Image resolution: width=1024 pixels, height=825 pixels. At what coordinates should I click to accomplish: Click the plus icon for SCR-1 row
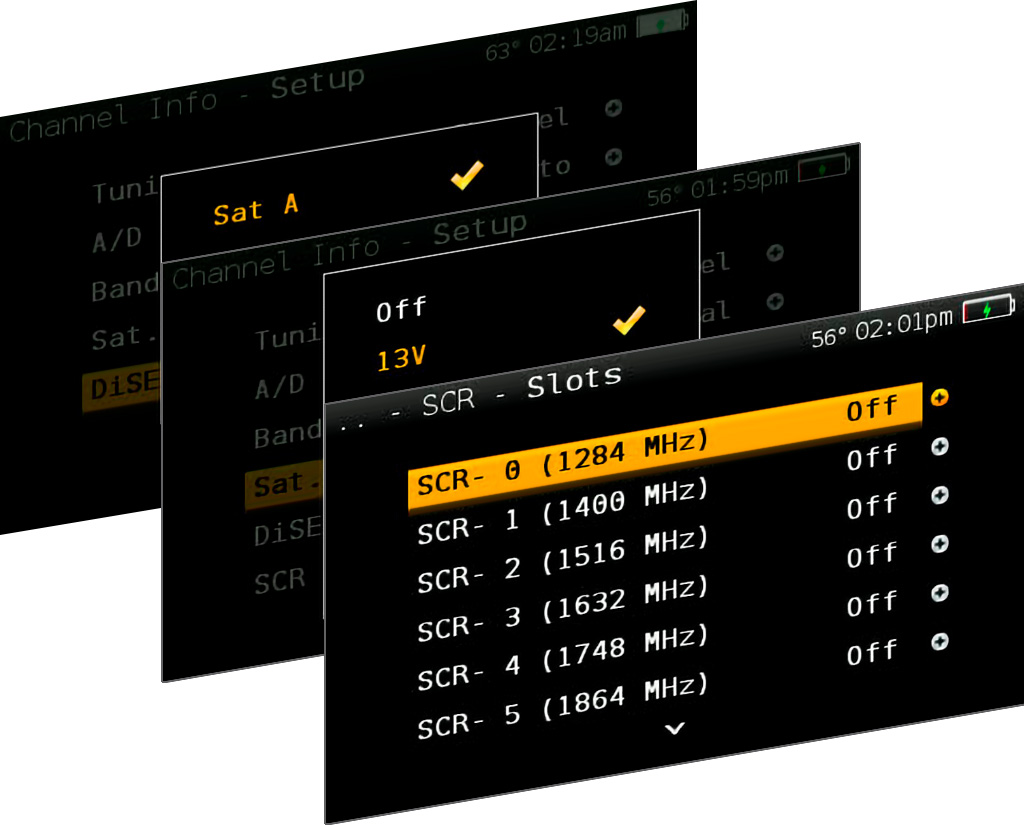[939, 447]
